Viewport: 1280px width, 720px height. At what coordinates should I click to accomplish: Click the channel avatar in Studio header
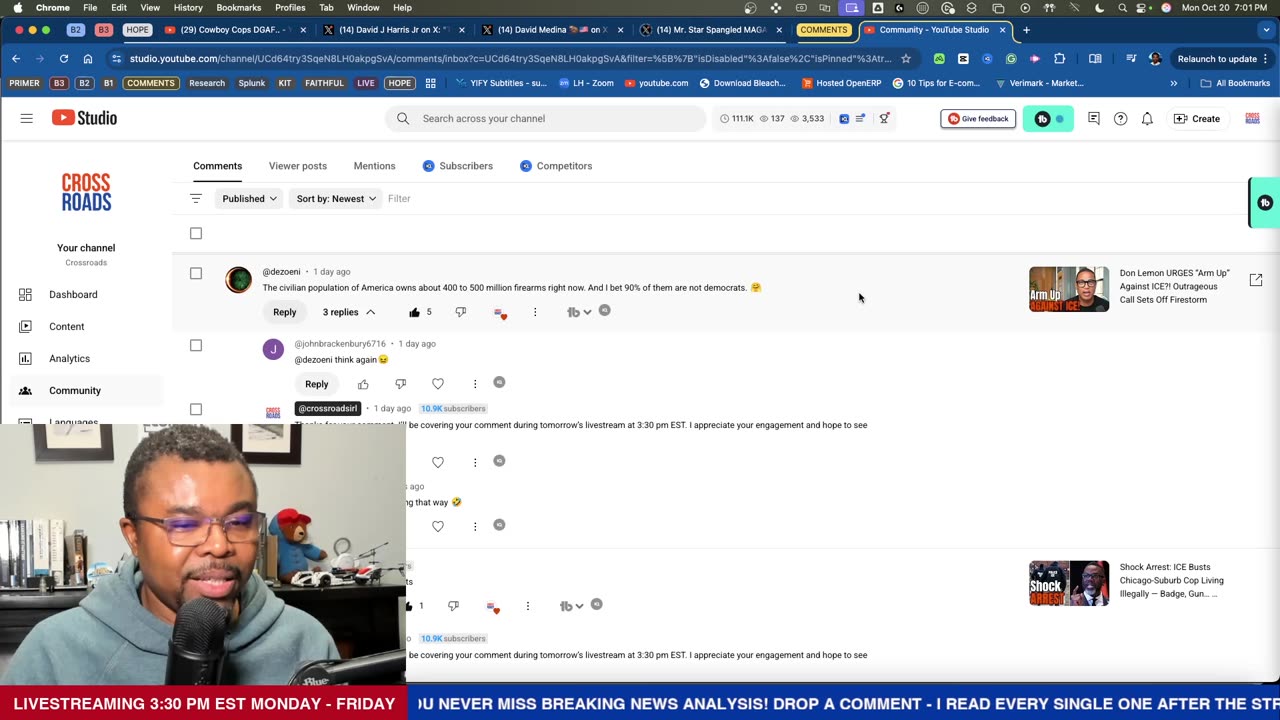(1252, 119)
